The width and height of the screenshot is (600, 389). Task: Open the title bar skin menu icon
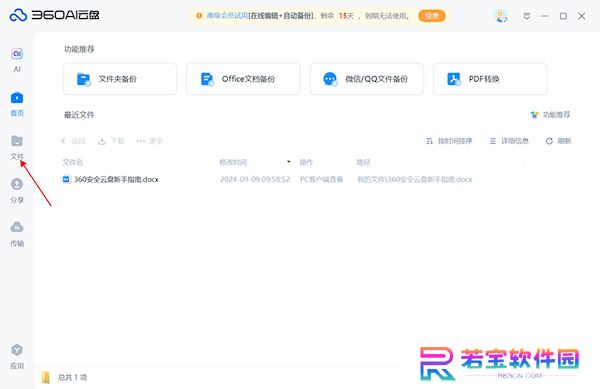click(527, 16)
